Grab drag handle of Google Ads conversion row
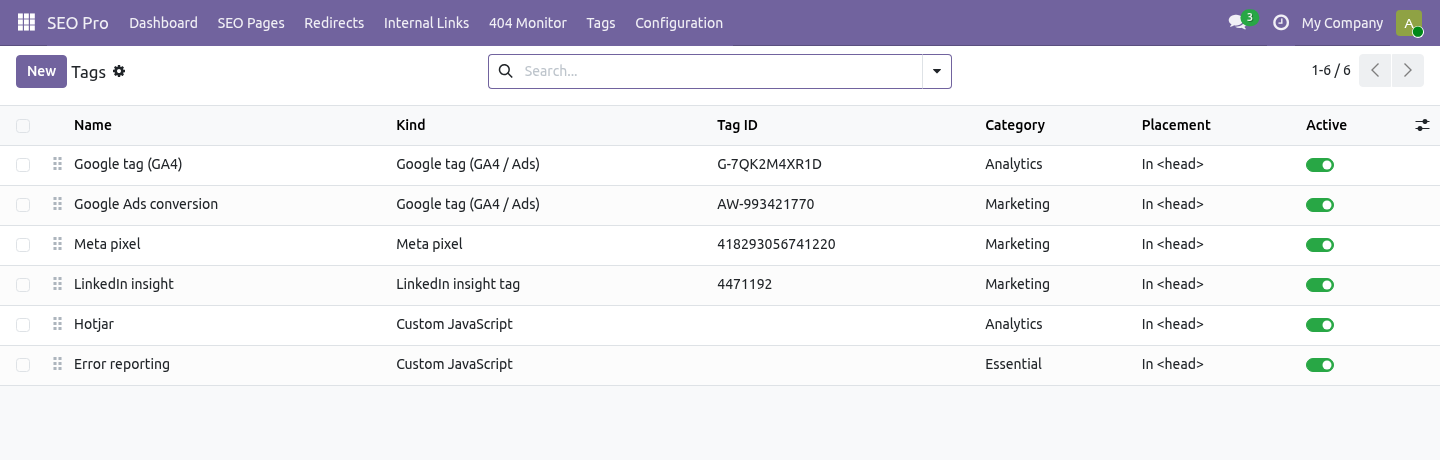 (x=57, y=204)
